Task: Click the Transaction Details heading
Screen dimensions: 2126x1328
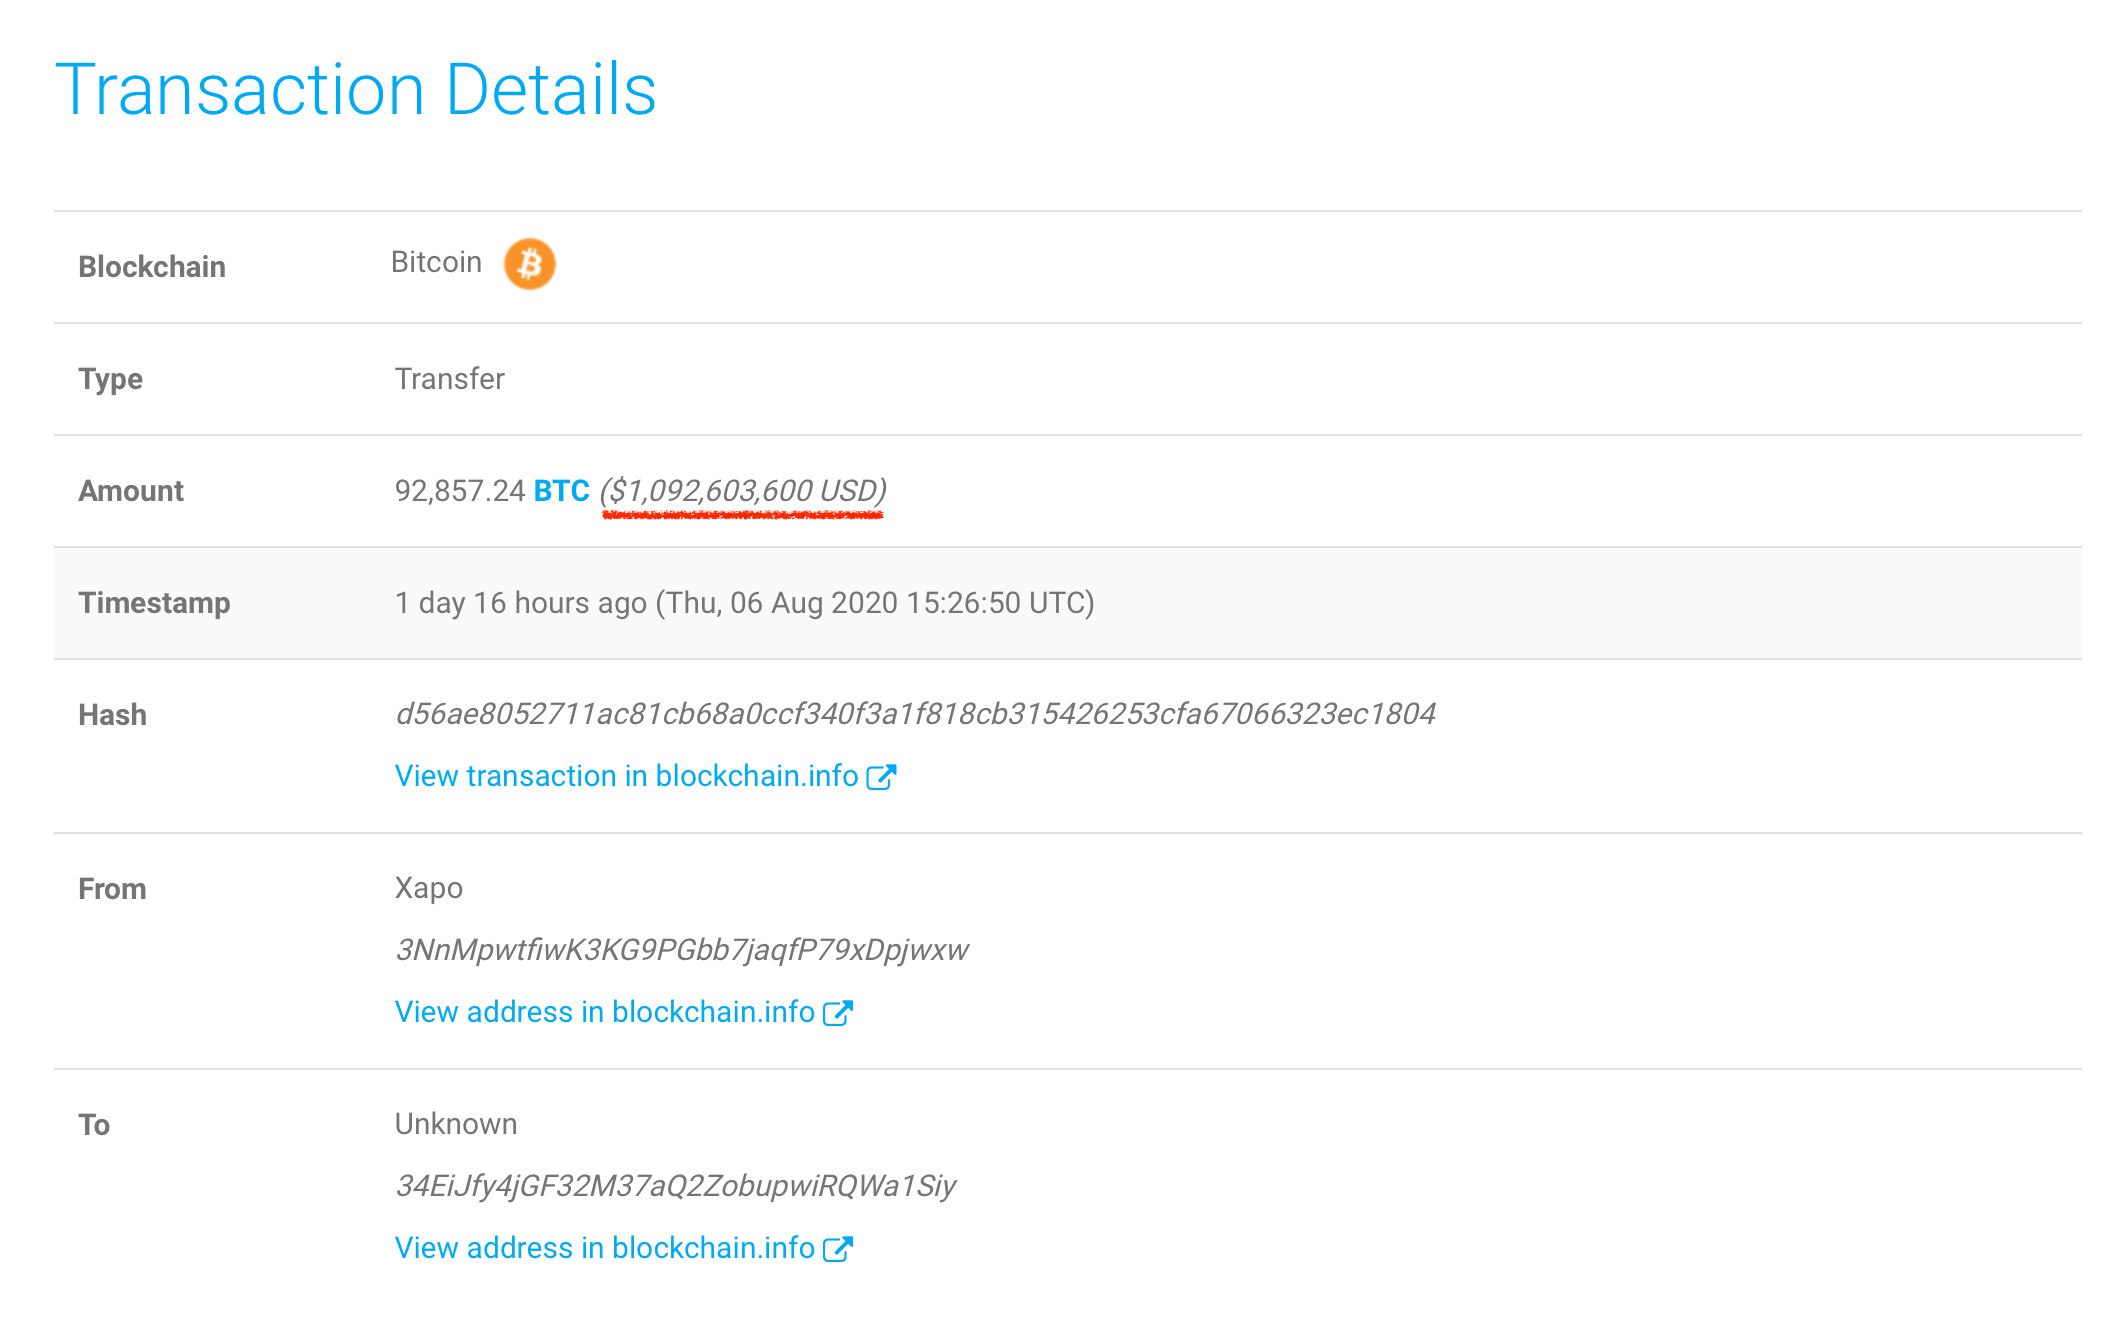Action: tap(356, 89)
